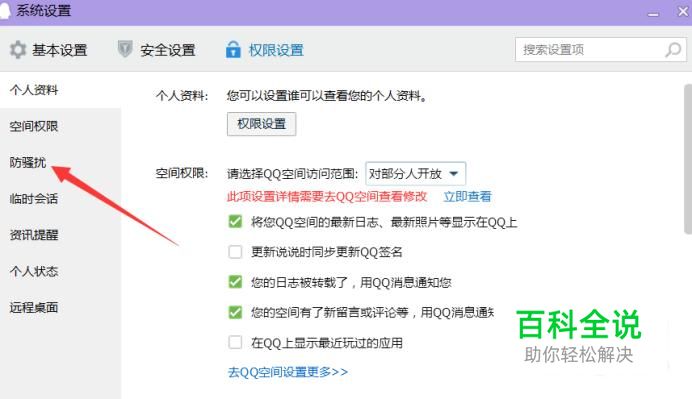Select the 权限设置 tab
The image size is (692, 399).
pos(265,49)
